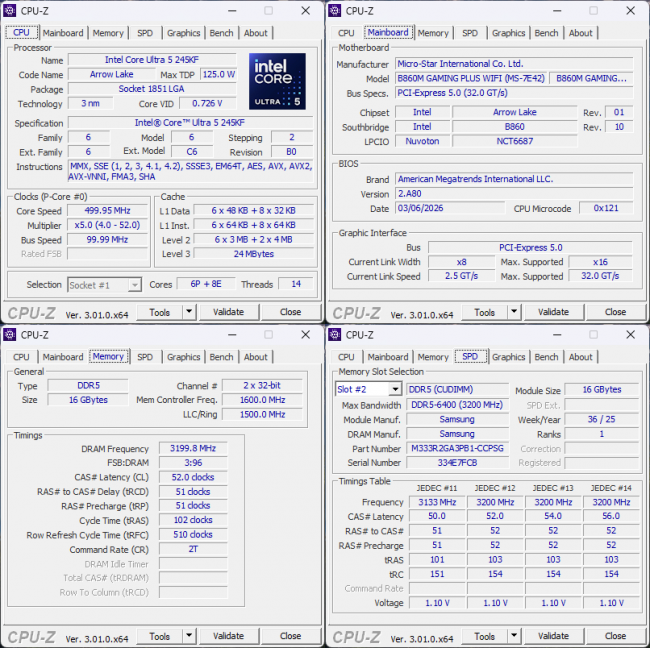The width and height of the screenshot is (650, 648).
Task: Switch to CPU tab in the Memory window
Action: coord(21,357)
